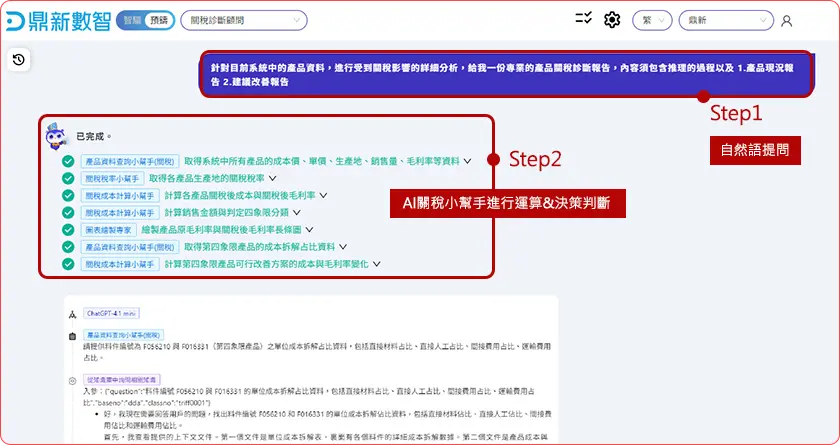Toggle the 智庫 mode switch option

tap(132, 20)
